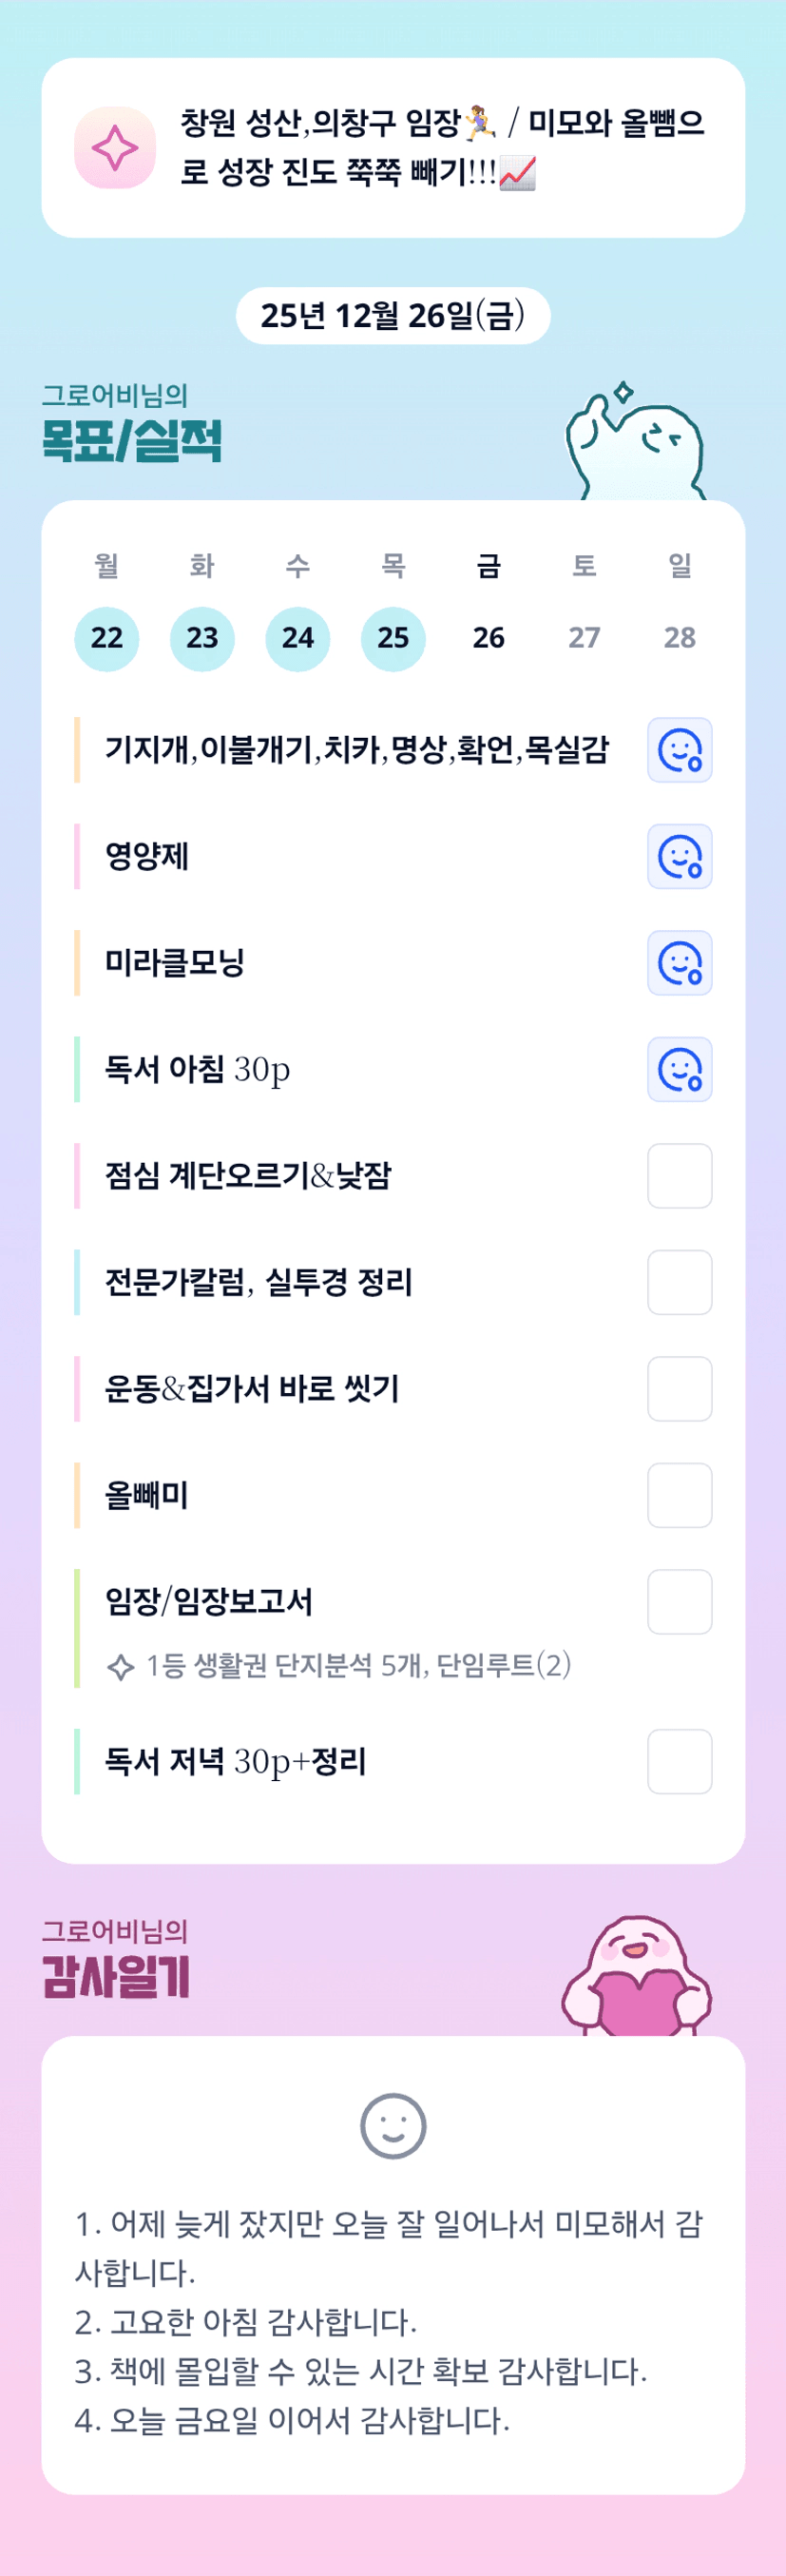Click the ghost mascot above the goals card
Viewport: 786px width, 2576px height.
tap(636, 443)
